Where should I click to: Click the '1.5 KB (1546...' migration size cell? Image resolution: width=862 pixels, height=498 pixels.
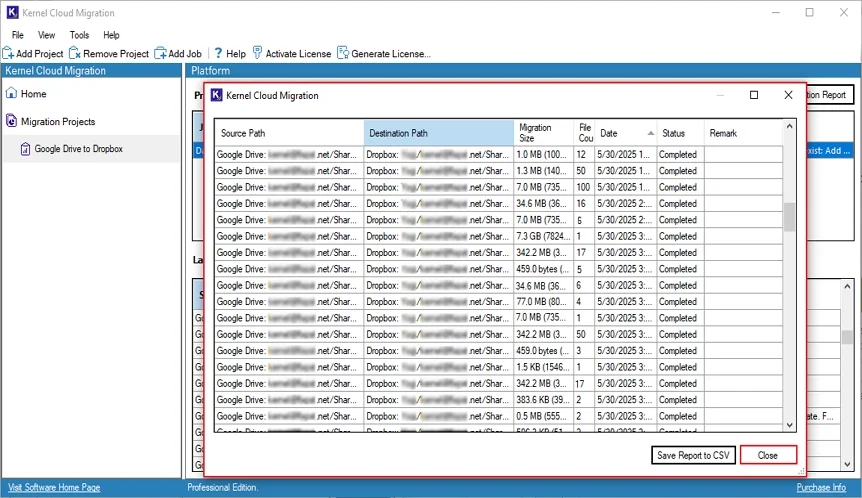(543, 367)
